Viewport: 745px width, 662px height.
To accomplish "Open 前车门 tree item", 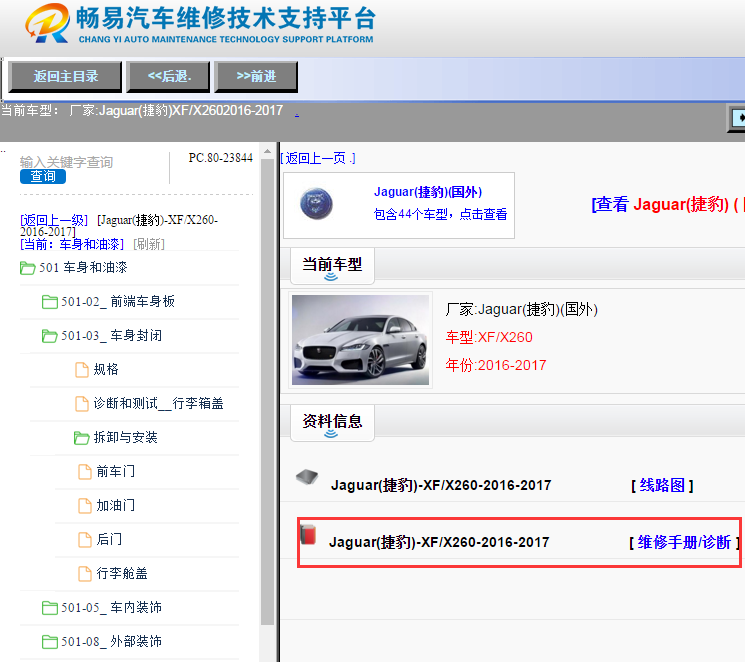I will pos(116,471).
